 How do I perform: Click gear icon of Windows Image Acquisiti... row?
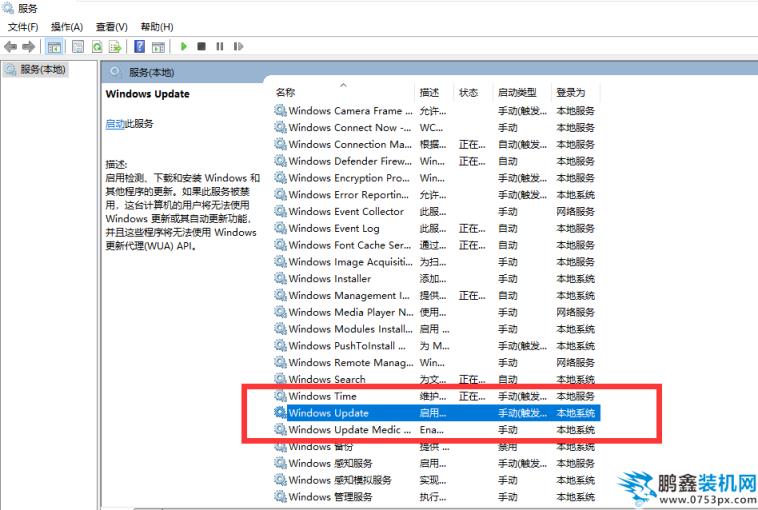pos(280,262)
